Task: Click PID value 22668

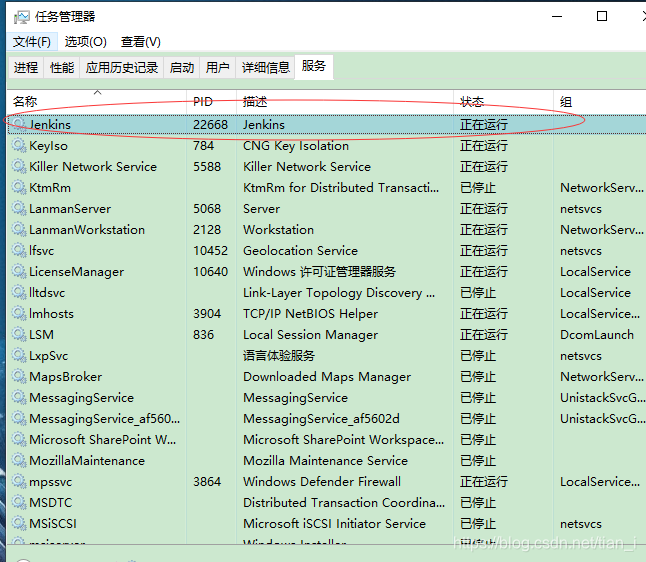Action: 211,124
